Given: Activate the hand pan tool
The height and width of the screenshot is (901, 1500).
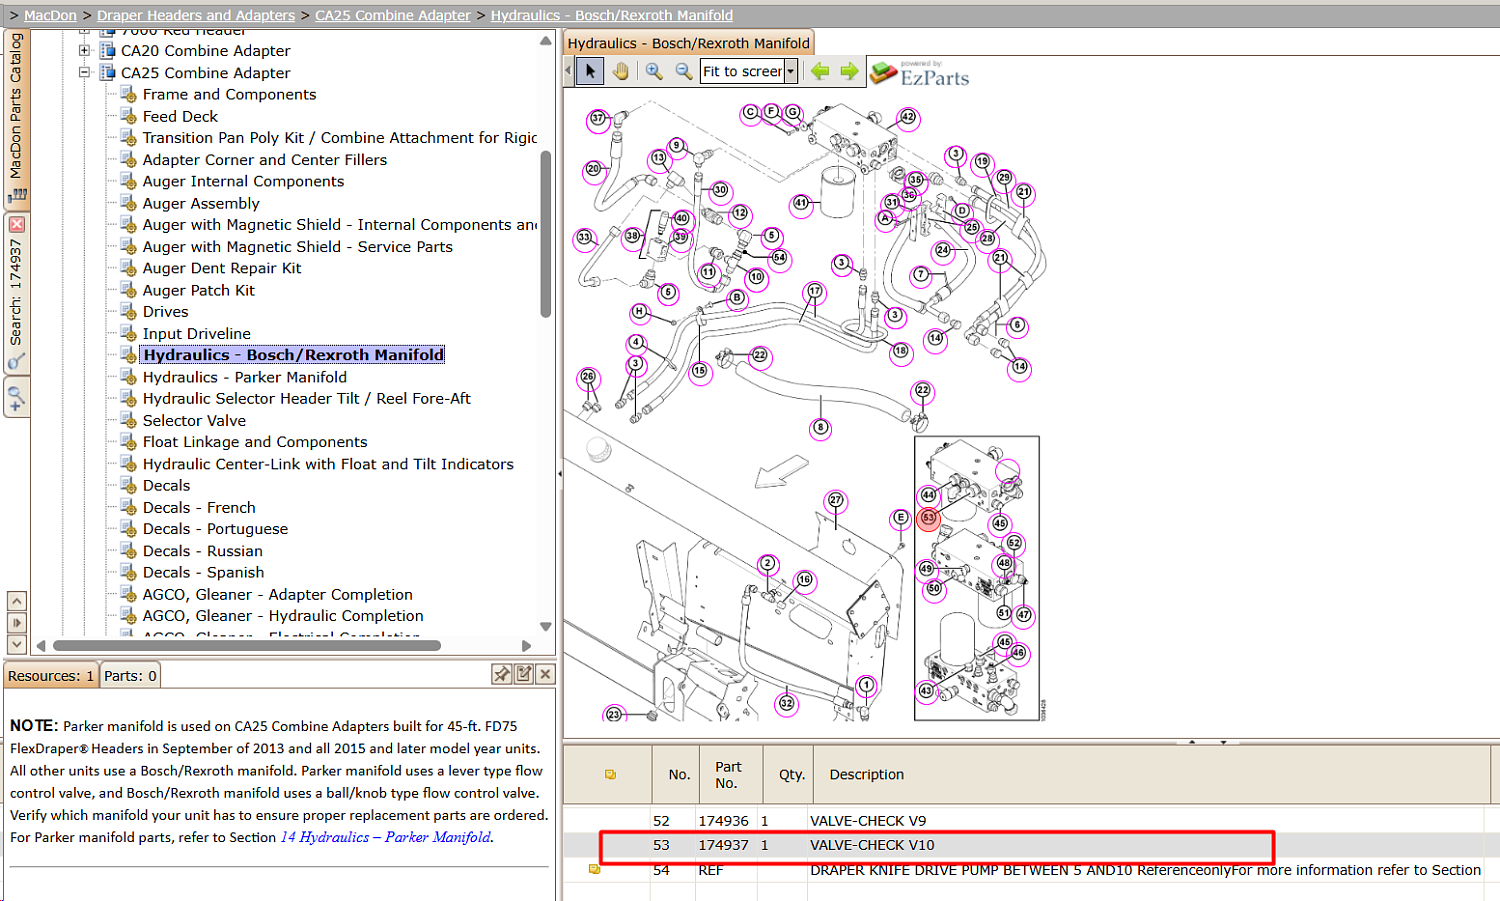Looking at the screenshot, I should coord(621,71).
